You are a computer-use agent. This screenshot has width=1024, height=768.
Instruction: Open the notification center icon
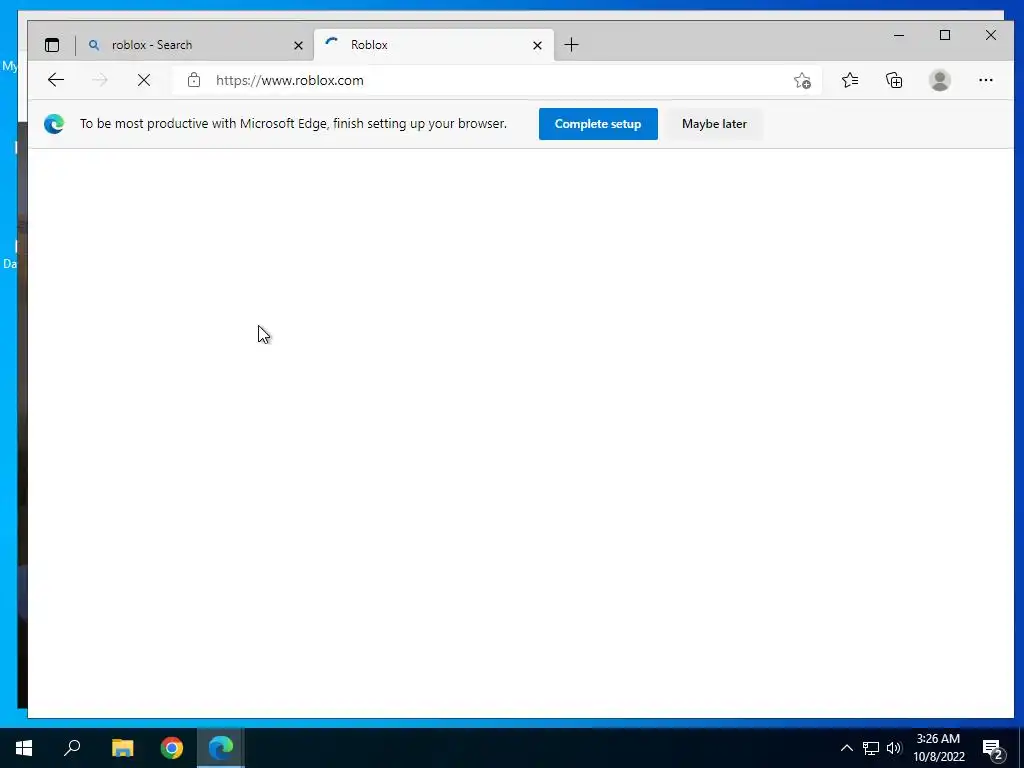tap(993, 749)
